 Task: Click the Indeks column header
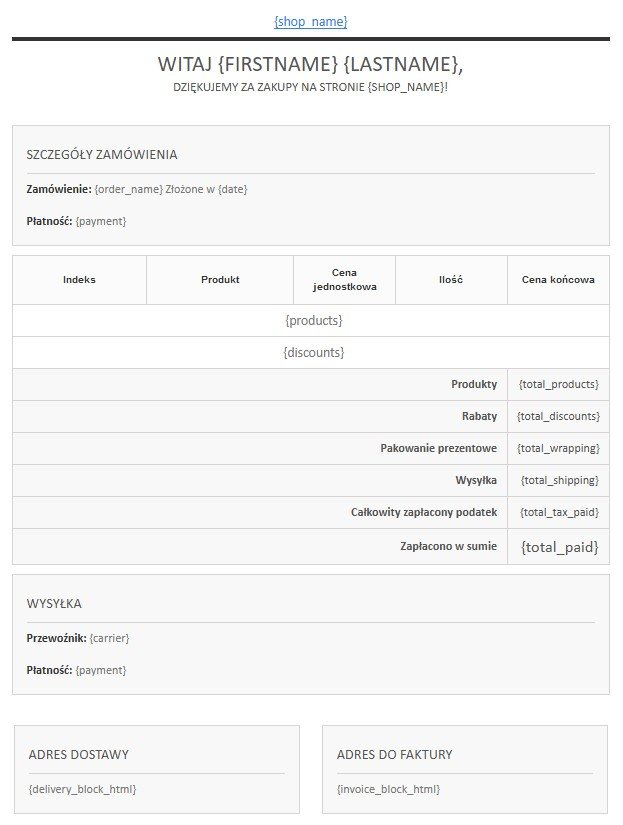(x=79, y=280)
